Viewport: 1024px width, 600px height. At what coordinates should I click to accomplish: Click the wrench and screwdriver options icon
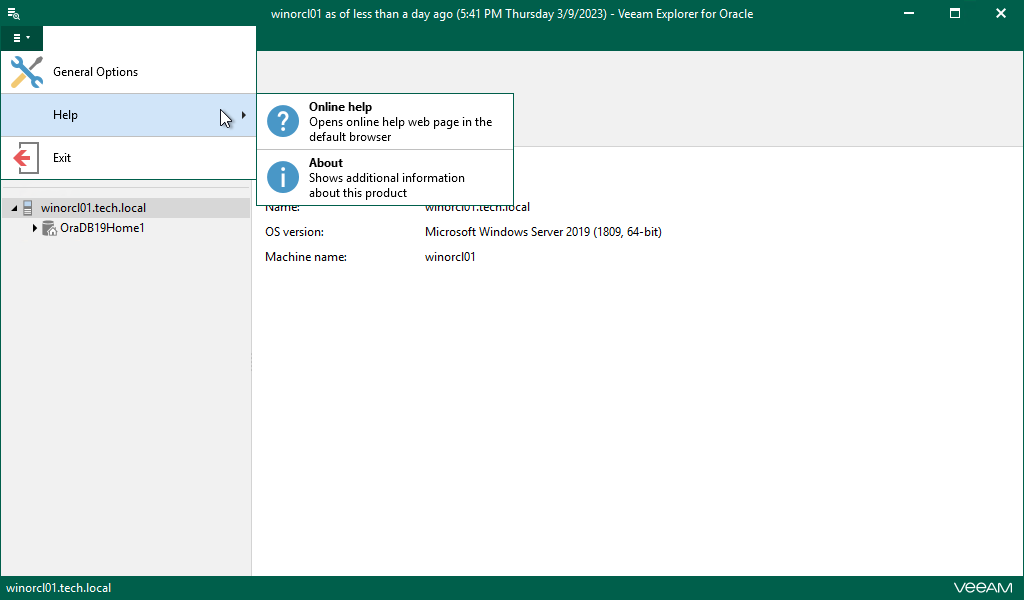click(x=27, y=72)
